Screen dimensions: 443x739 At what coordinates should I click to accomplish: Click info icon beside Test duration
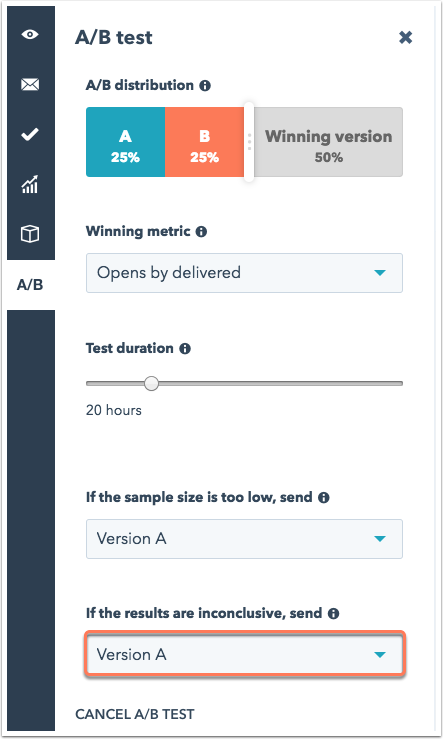coord(185,349)
